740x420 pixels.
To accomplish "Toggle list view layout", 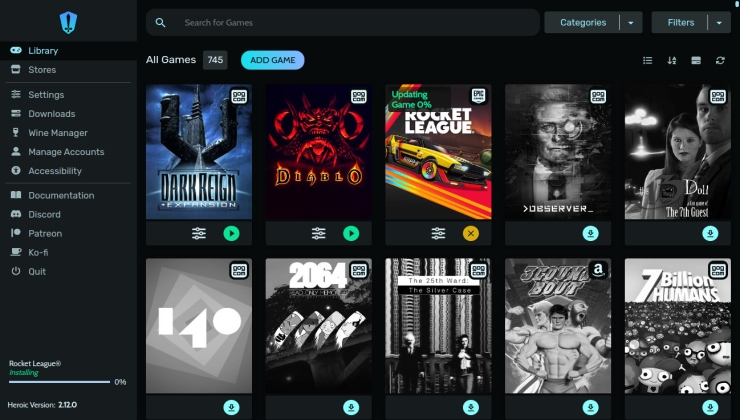I will [647, 61].
